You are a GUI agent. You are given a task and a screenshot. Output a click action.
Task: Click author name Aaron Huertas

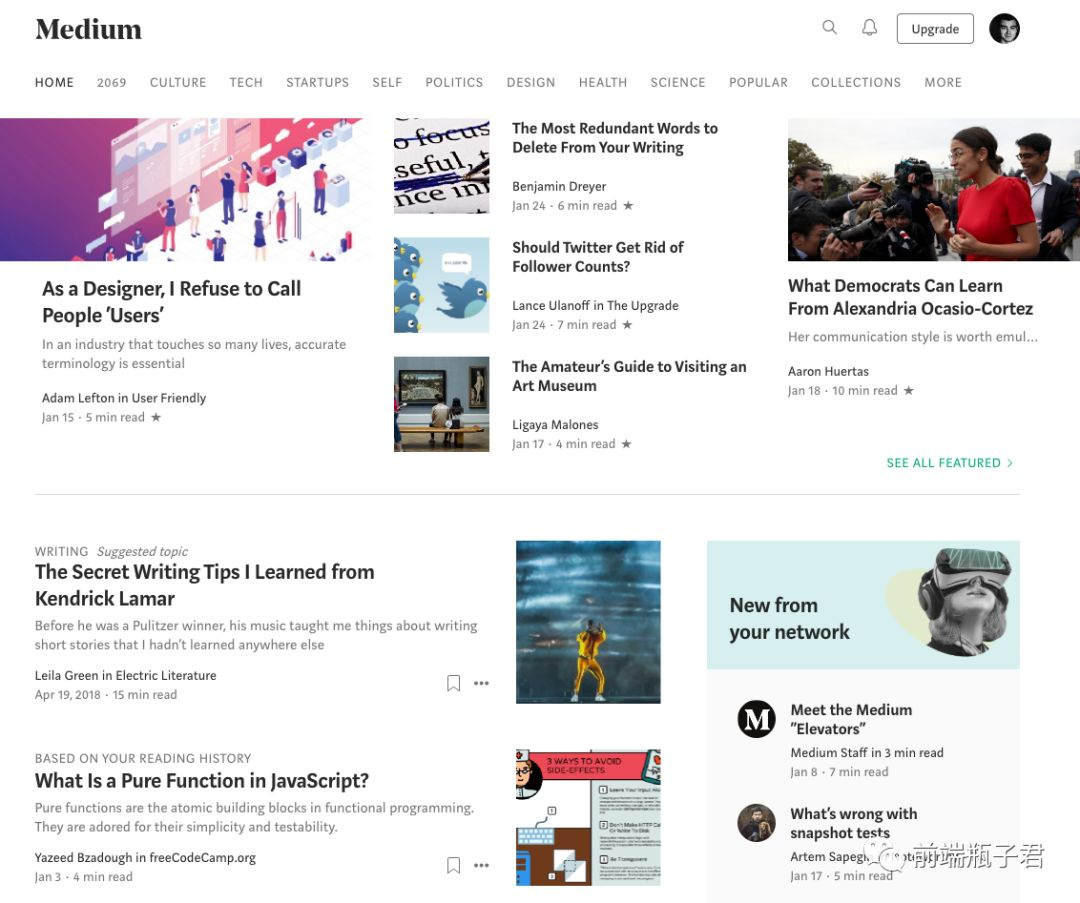[x=828, y=371]
